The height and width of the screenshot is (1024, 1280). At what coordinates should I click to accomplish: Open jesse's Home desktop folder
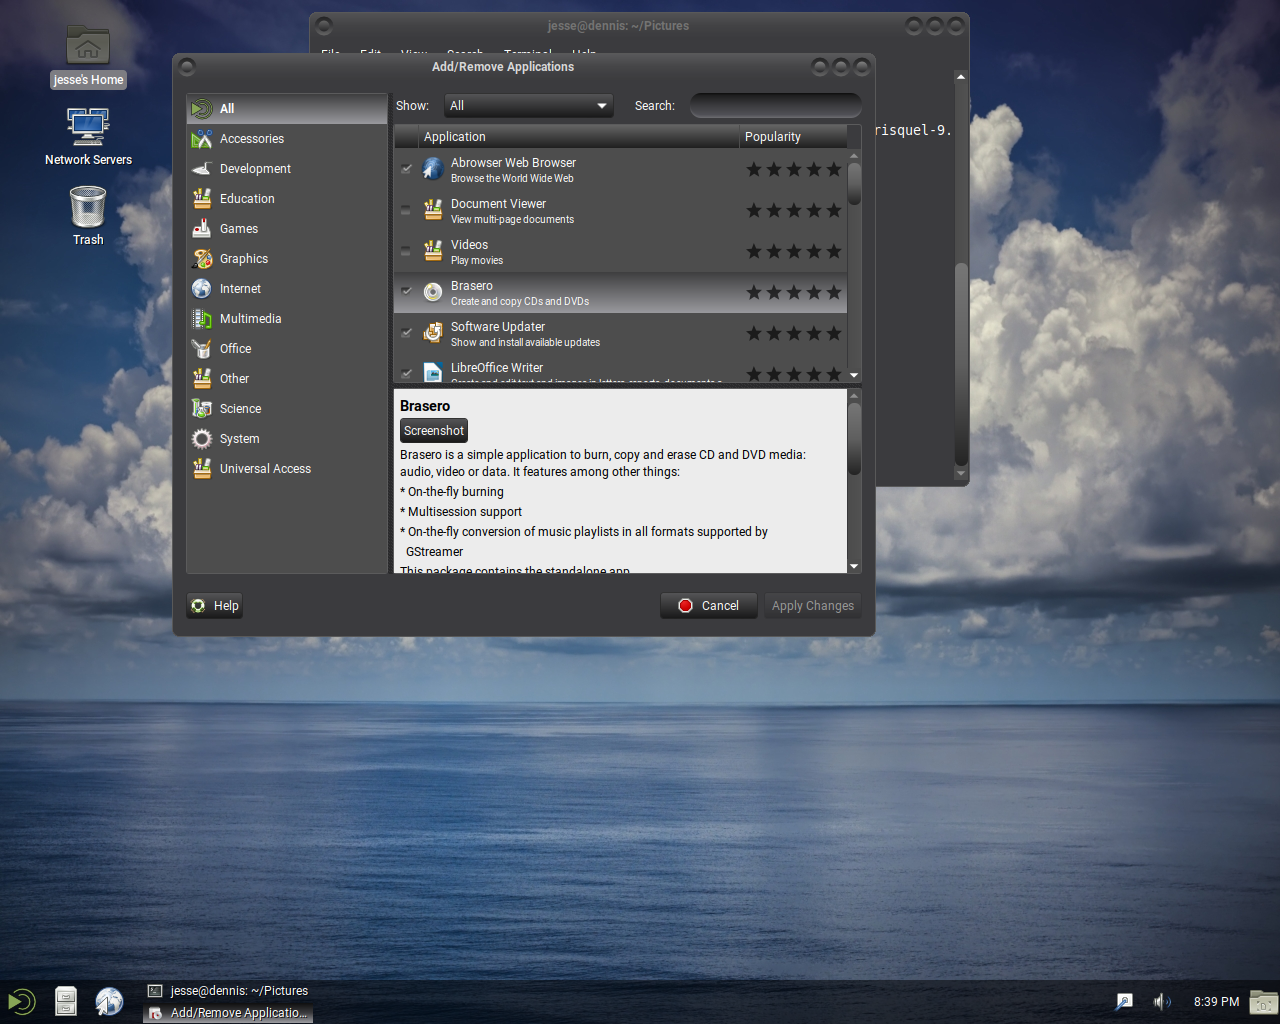tap(88, 56)
